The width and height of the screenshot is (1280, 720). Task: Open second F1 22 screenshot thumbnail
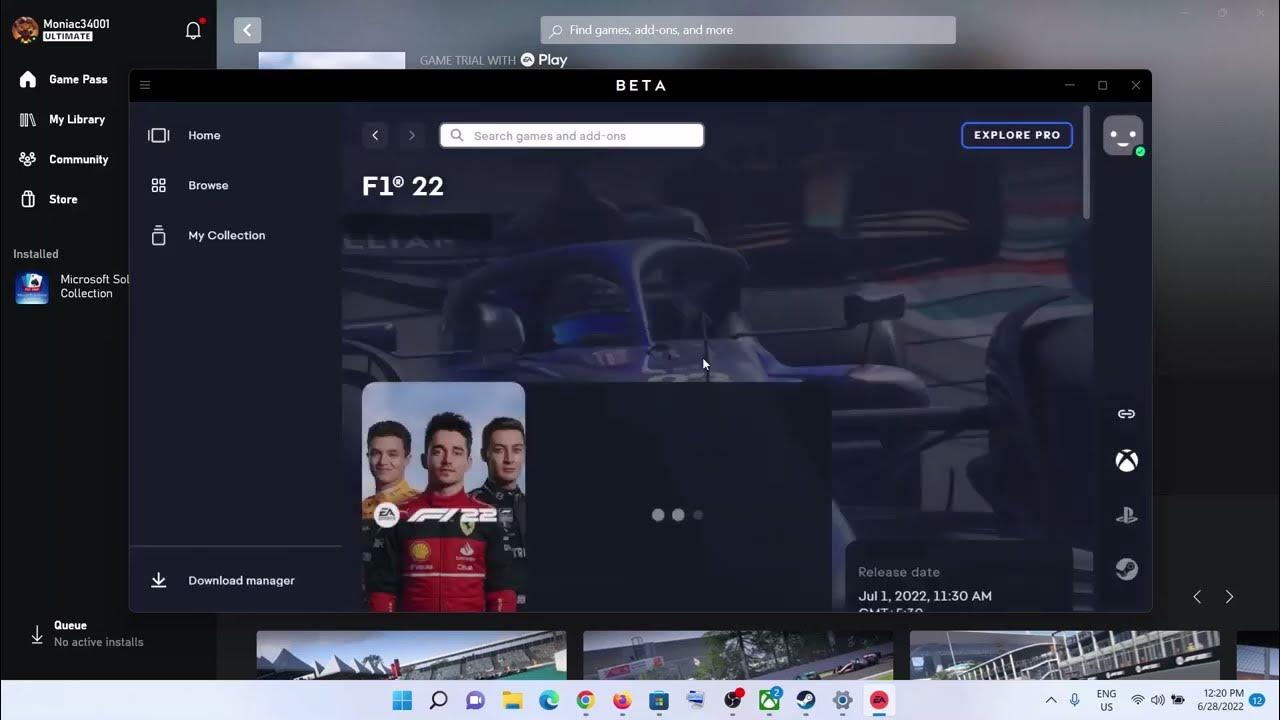738,655
